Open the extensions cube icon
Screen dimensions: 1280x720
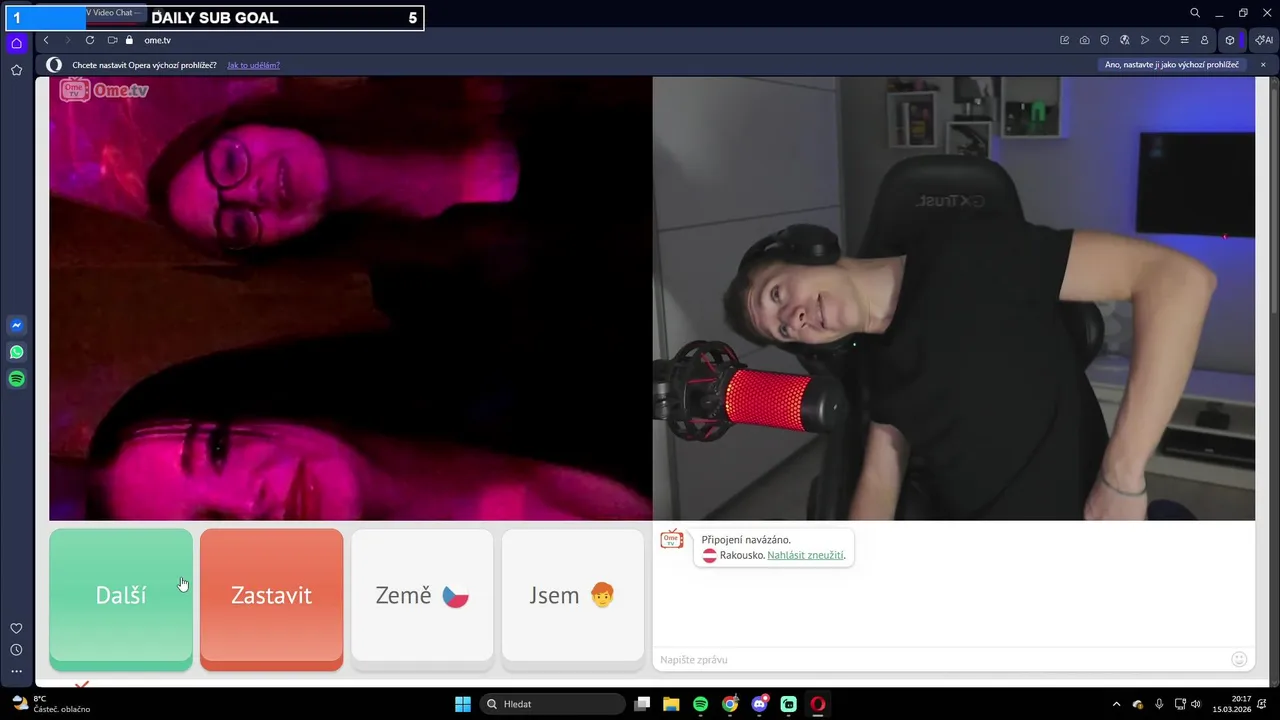tap(1230, 40)
